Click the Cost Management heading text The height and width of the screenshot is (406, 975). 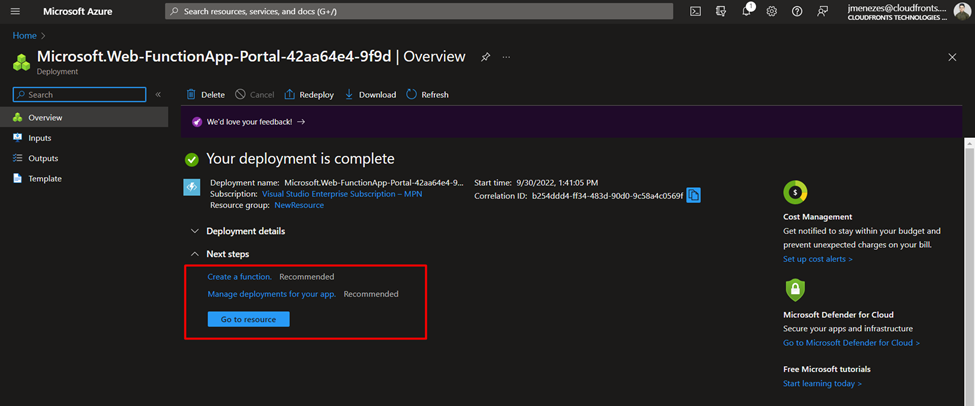point(818,217)
